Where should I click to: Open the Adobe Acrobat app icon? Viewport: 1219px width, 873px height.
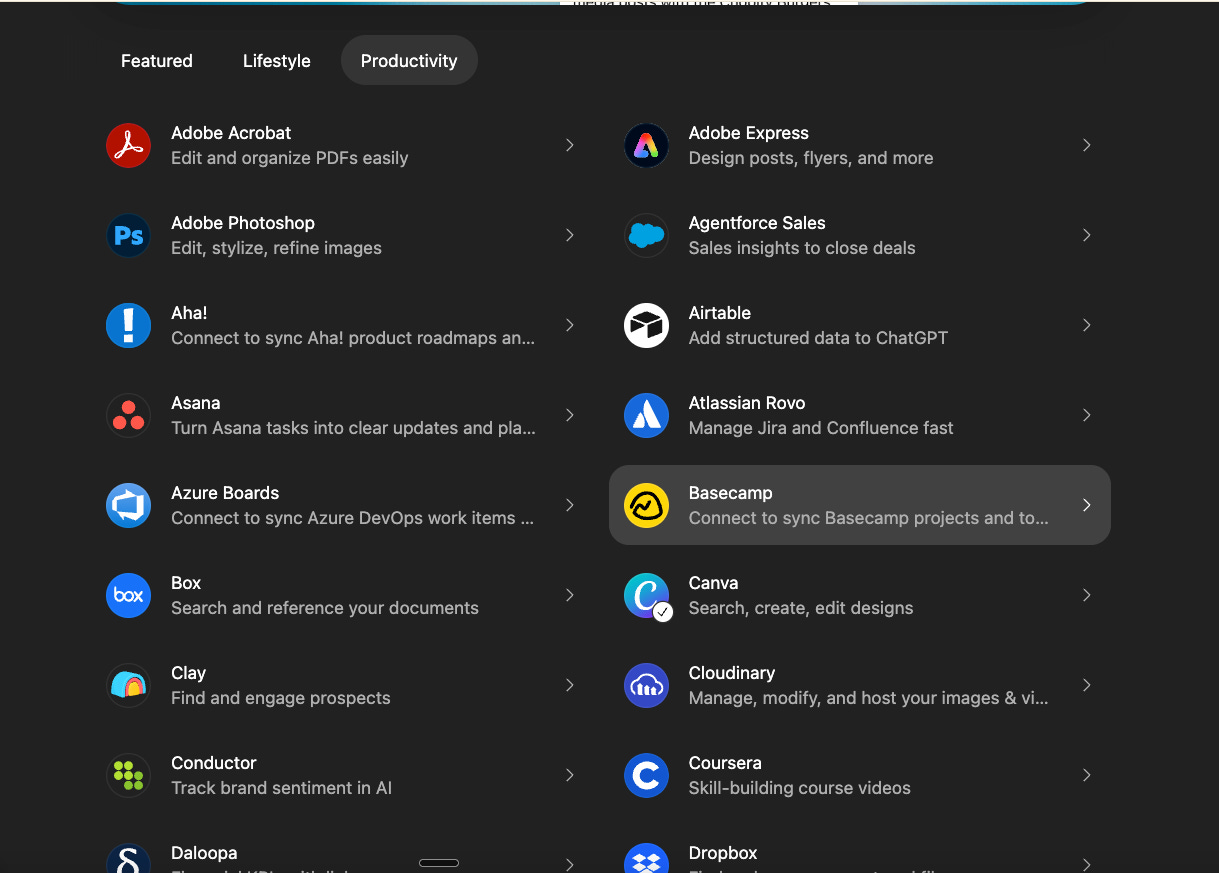[128, 145]
